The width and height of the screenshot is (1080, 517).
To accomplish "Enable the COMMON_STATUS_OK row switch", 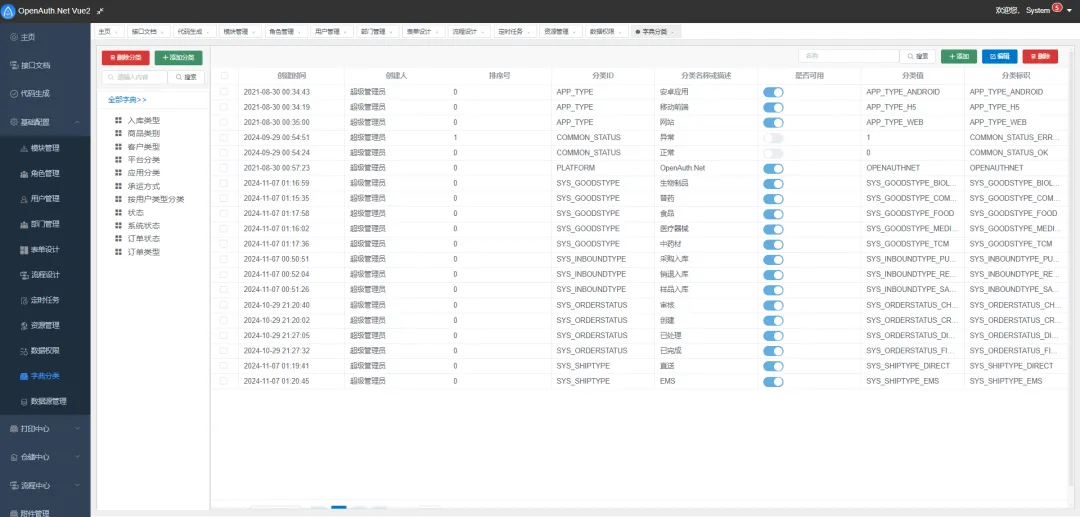I will pos(773,153).
